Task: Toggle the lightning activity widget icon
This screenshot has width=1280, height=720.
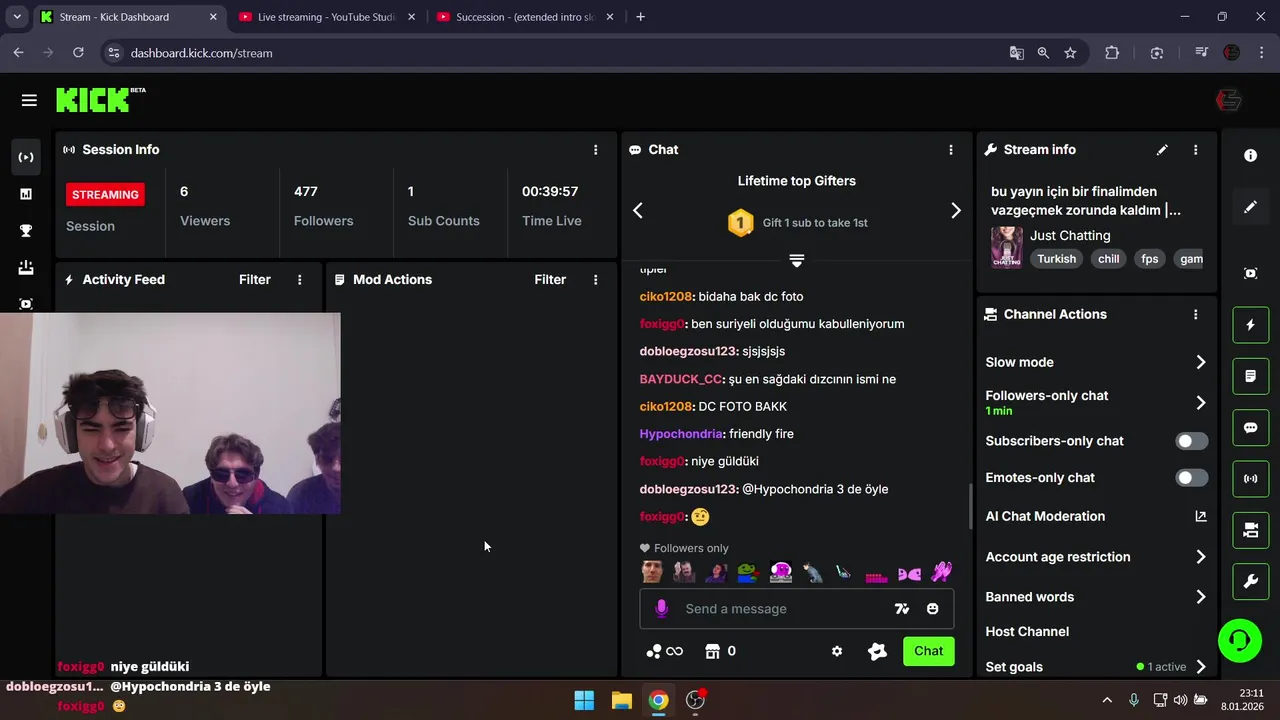Action: pos(1250,325)
